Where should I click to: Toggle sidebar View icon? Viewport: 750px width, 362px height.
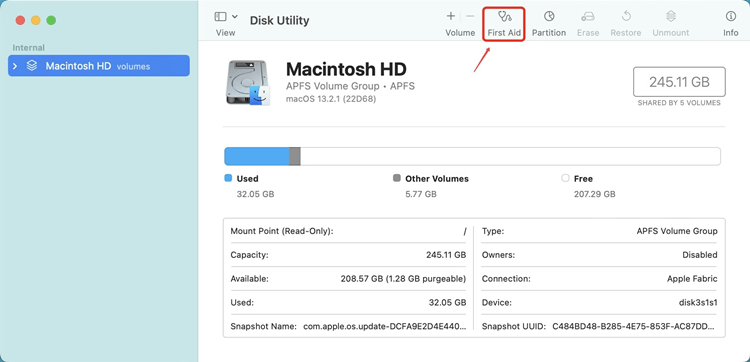(221, 17)
